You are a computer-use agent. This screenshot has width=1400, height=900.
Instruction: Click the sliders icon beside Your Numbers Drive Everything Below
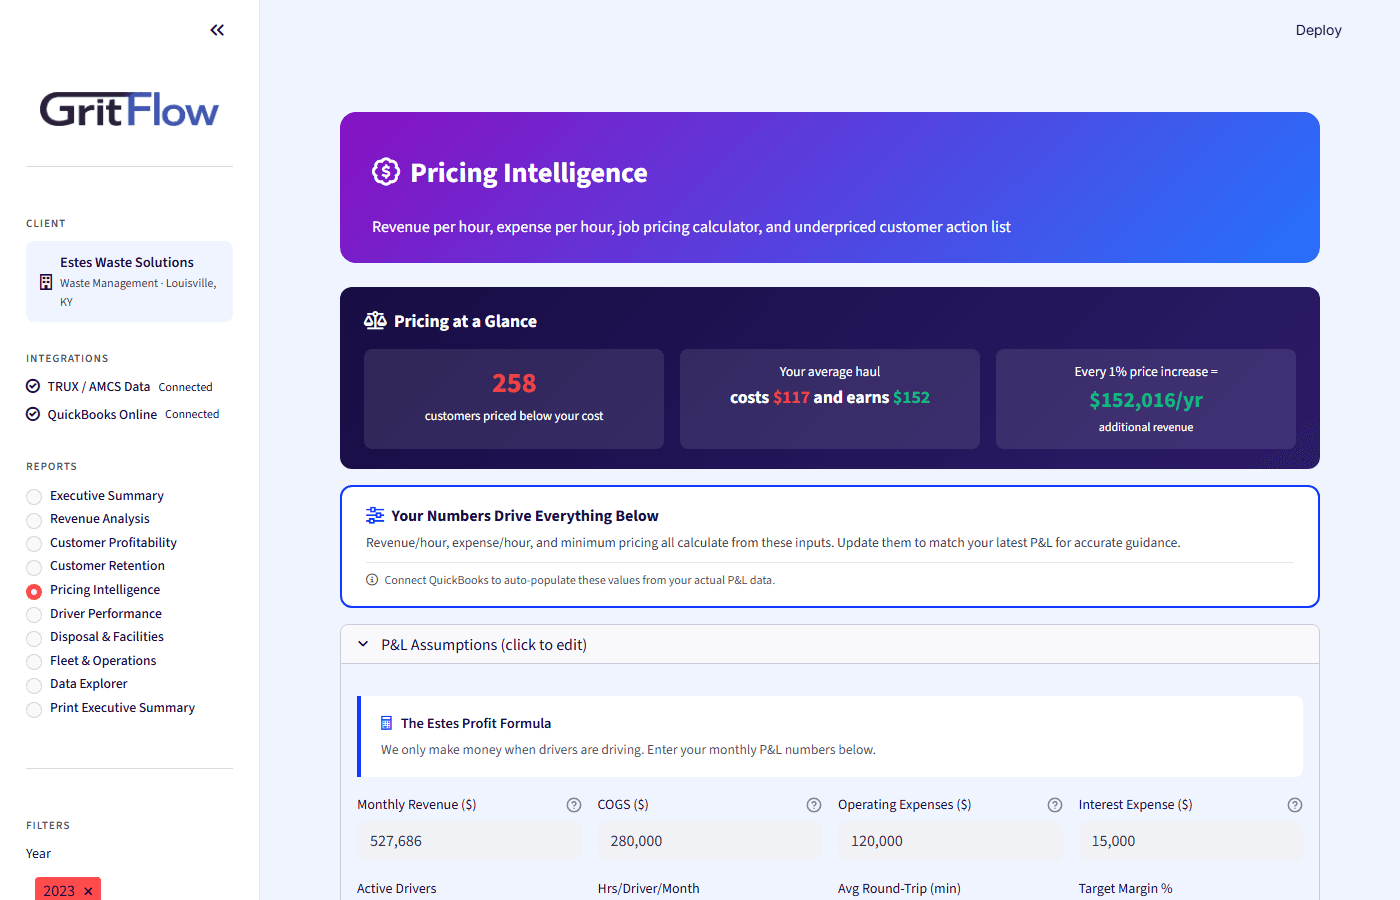pyautogui.click(x=374, y=514)
